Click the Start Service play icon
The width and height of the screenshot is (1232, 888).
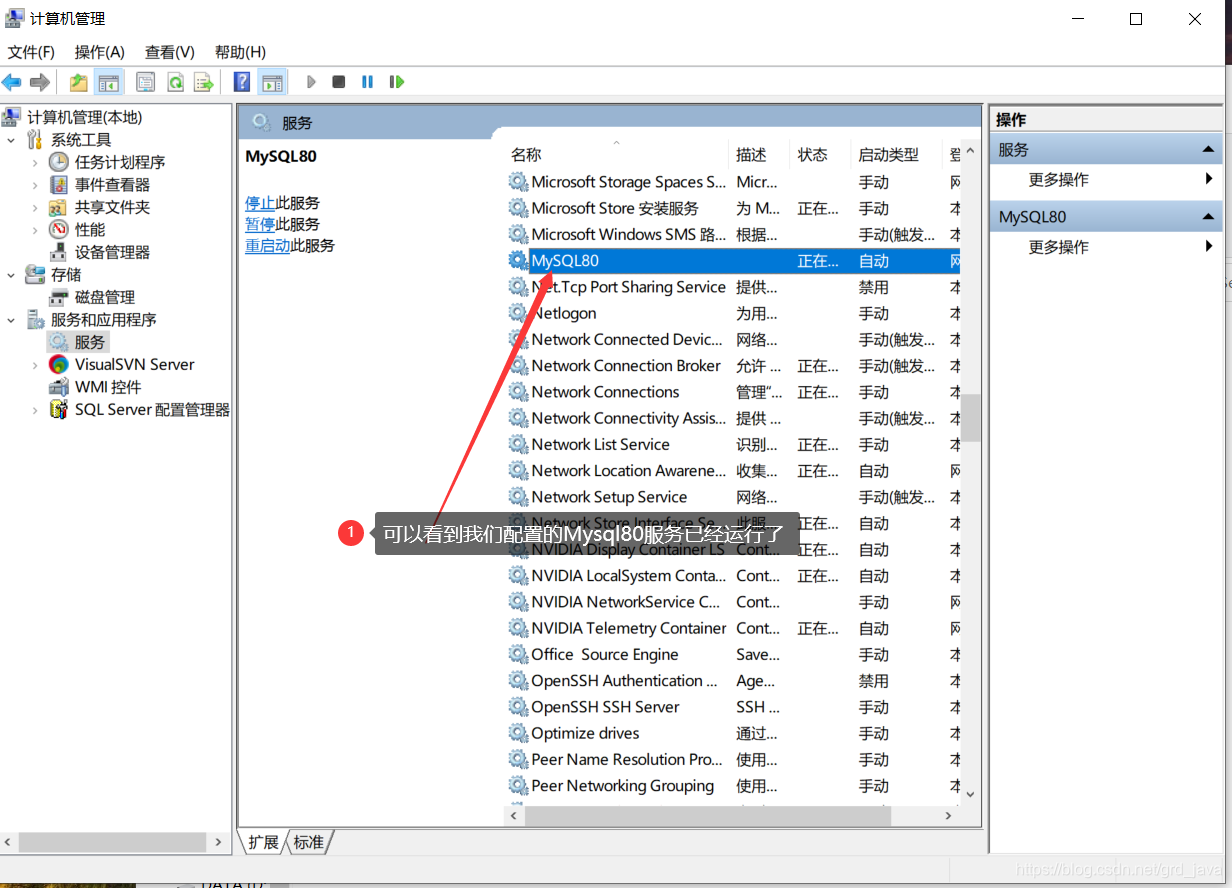pos(311,82)
